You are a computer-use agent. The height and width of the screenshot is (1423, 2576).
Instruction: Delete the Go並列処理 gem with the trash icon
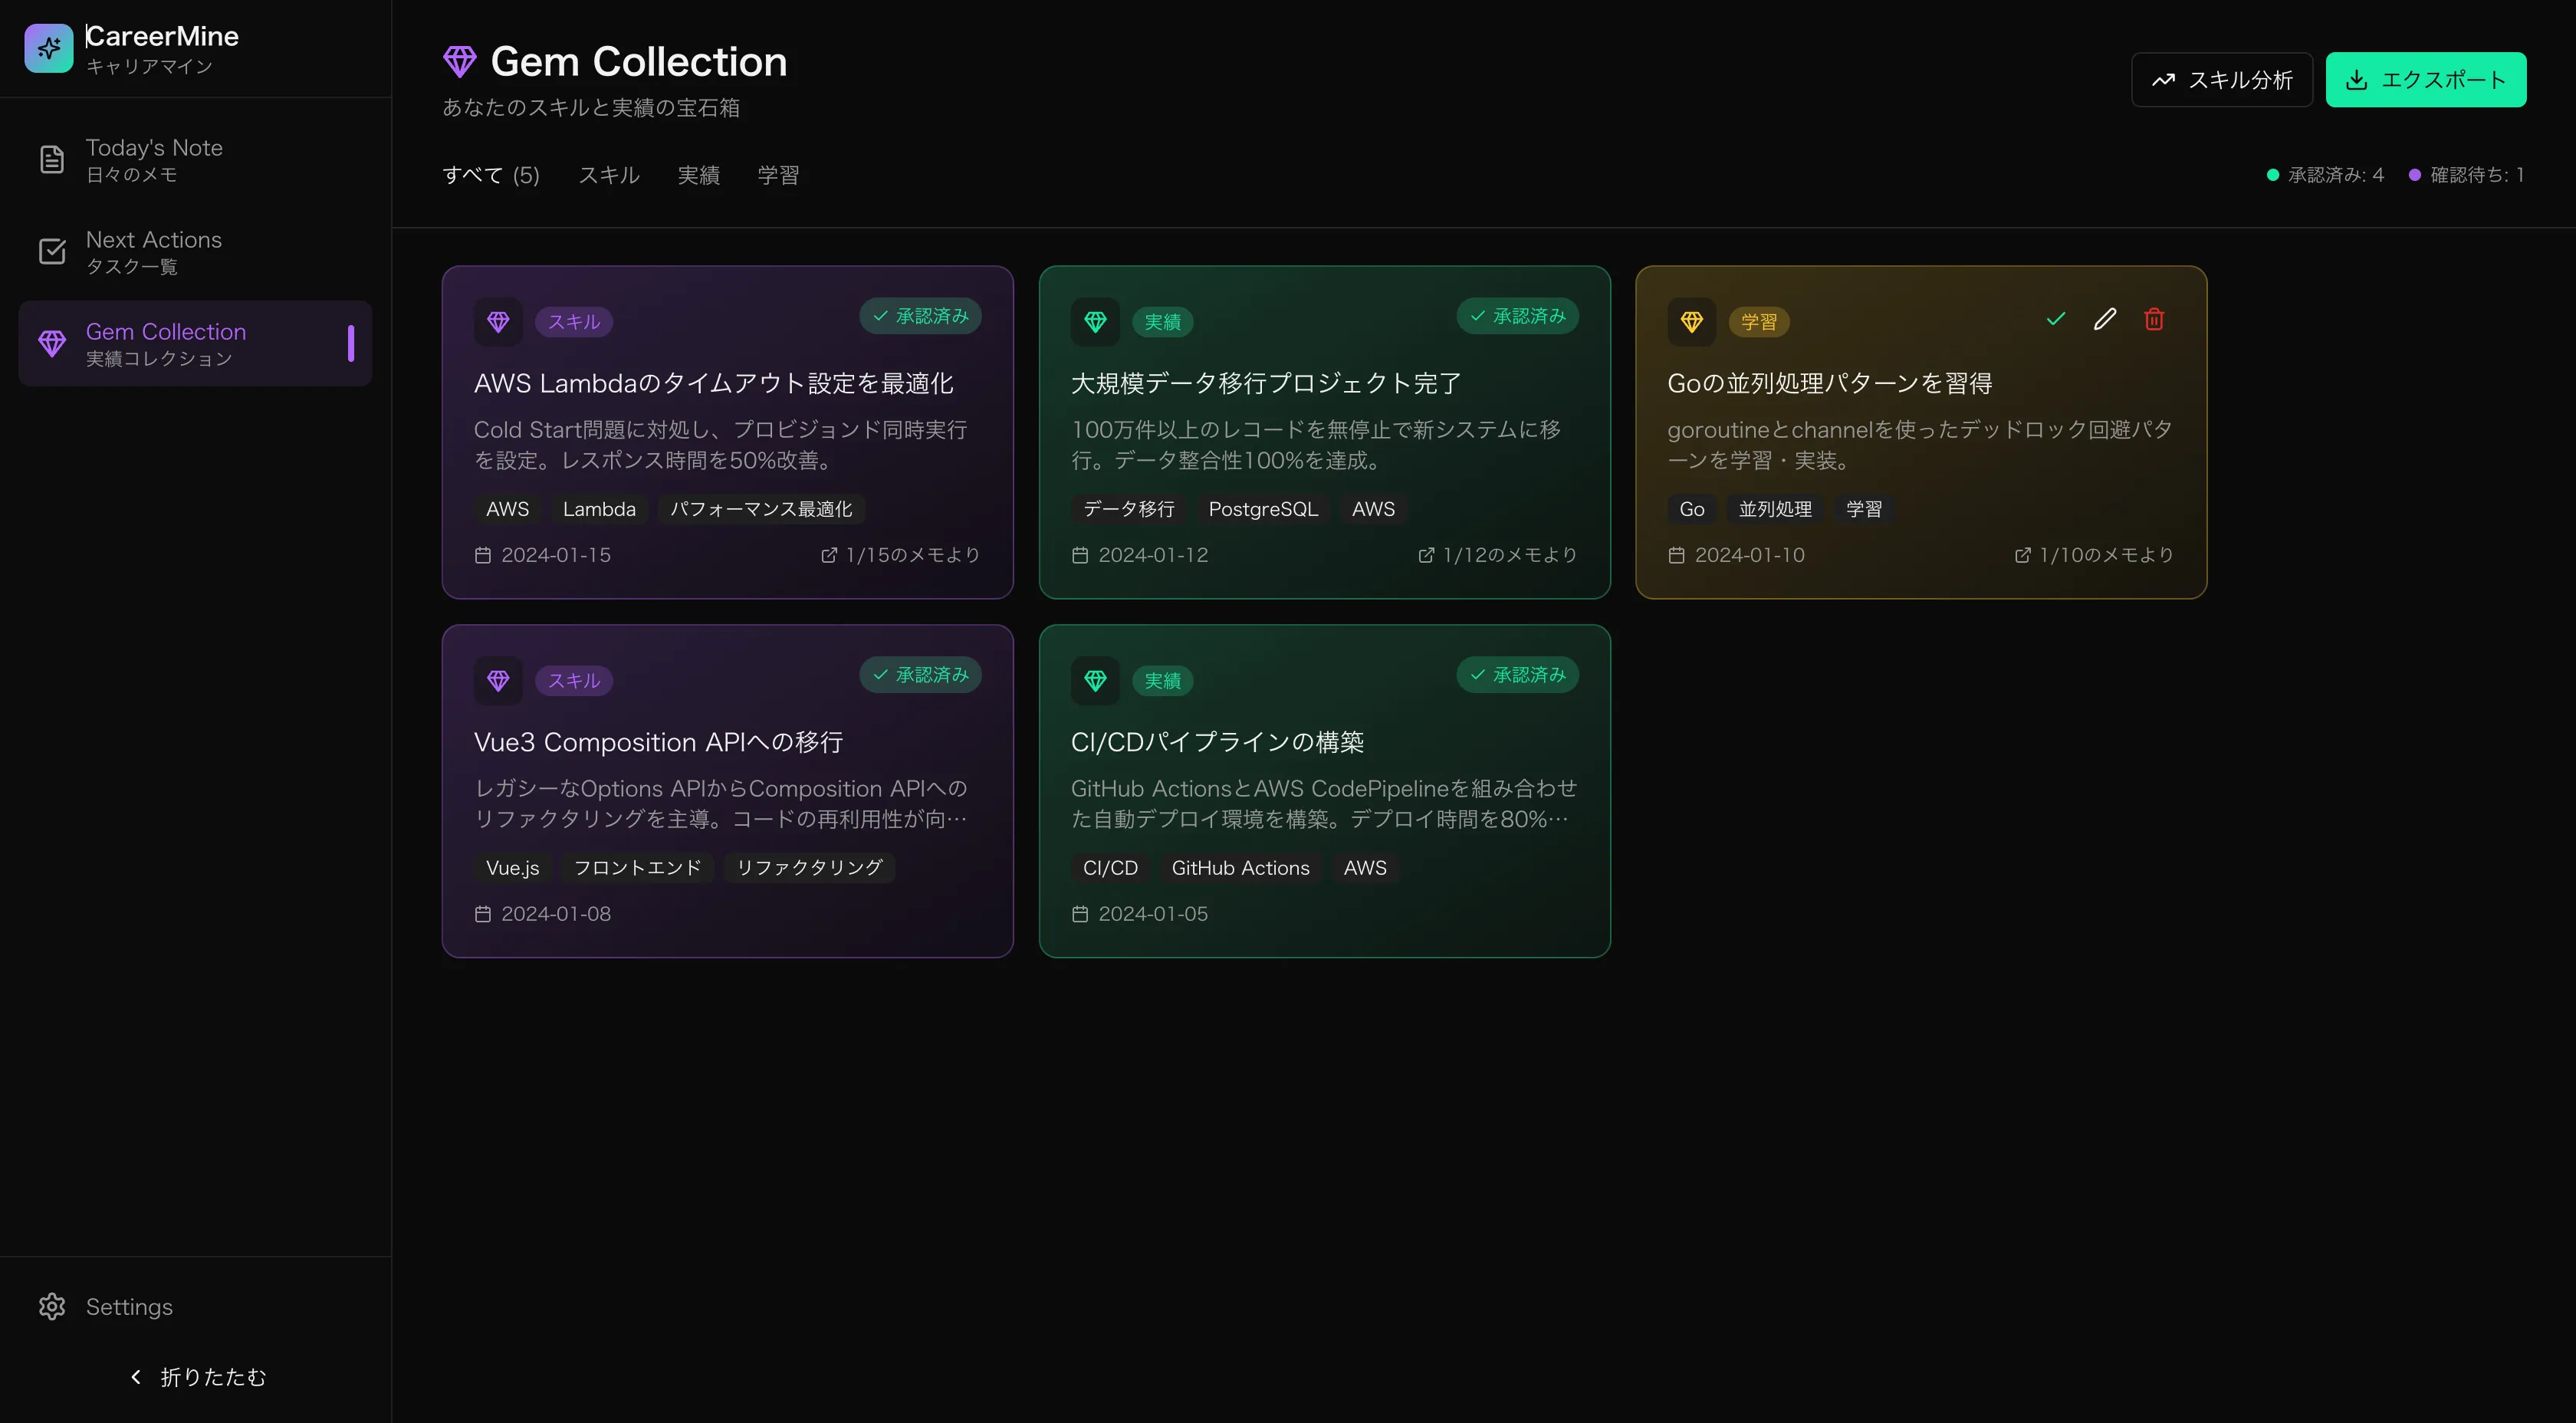coord(2154,319)
